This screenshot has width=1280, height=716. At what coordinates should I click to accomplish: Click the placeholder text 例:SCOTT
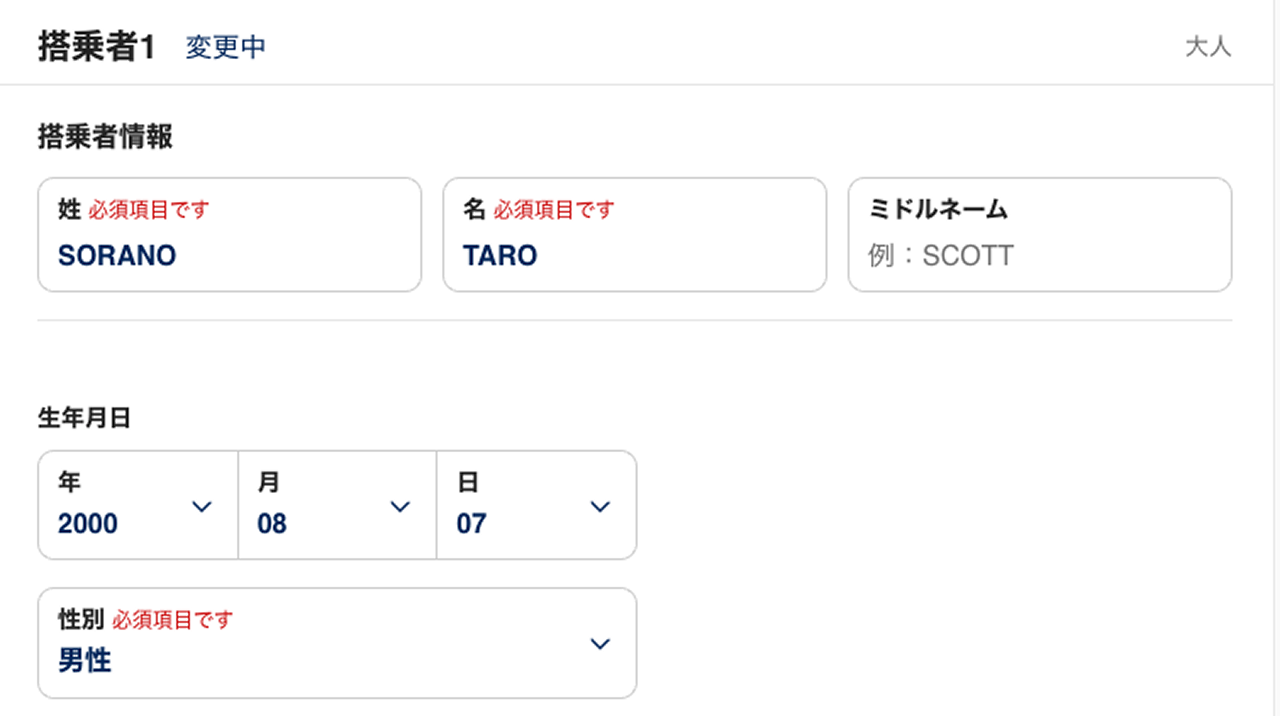click(x=941, y=256)
